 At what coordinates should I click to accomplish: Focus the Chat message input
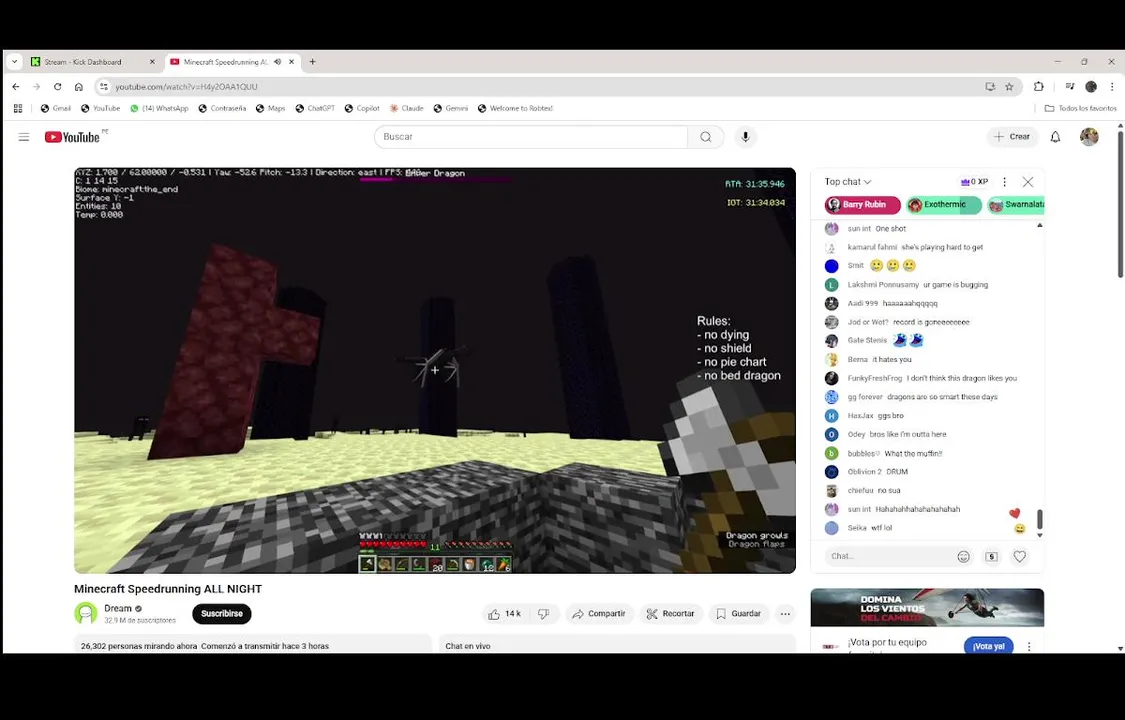point(890,556)
